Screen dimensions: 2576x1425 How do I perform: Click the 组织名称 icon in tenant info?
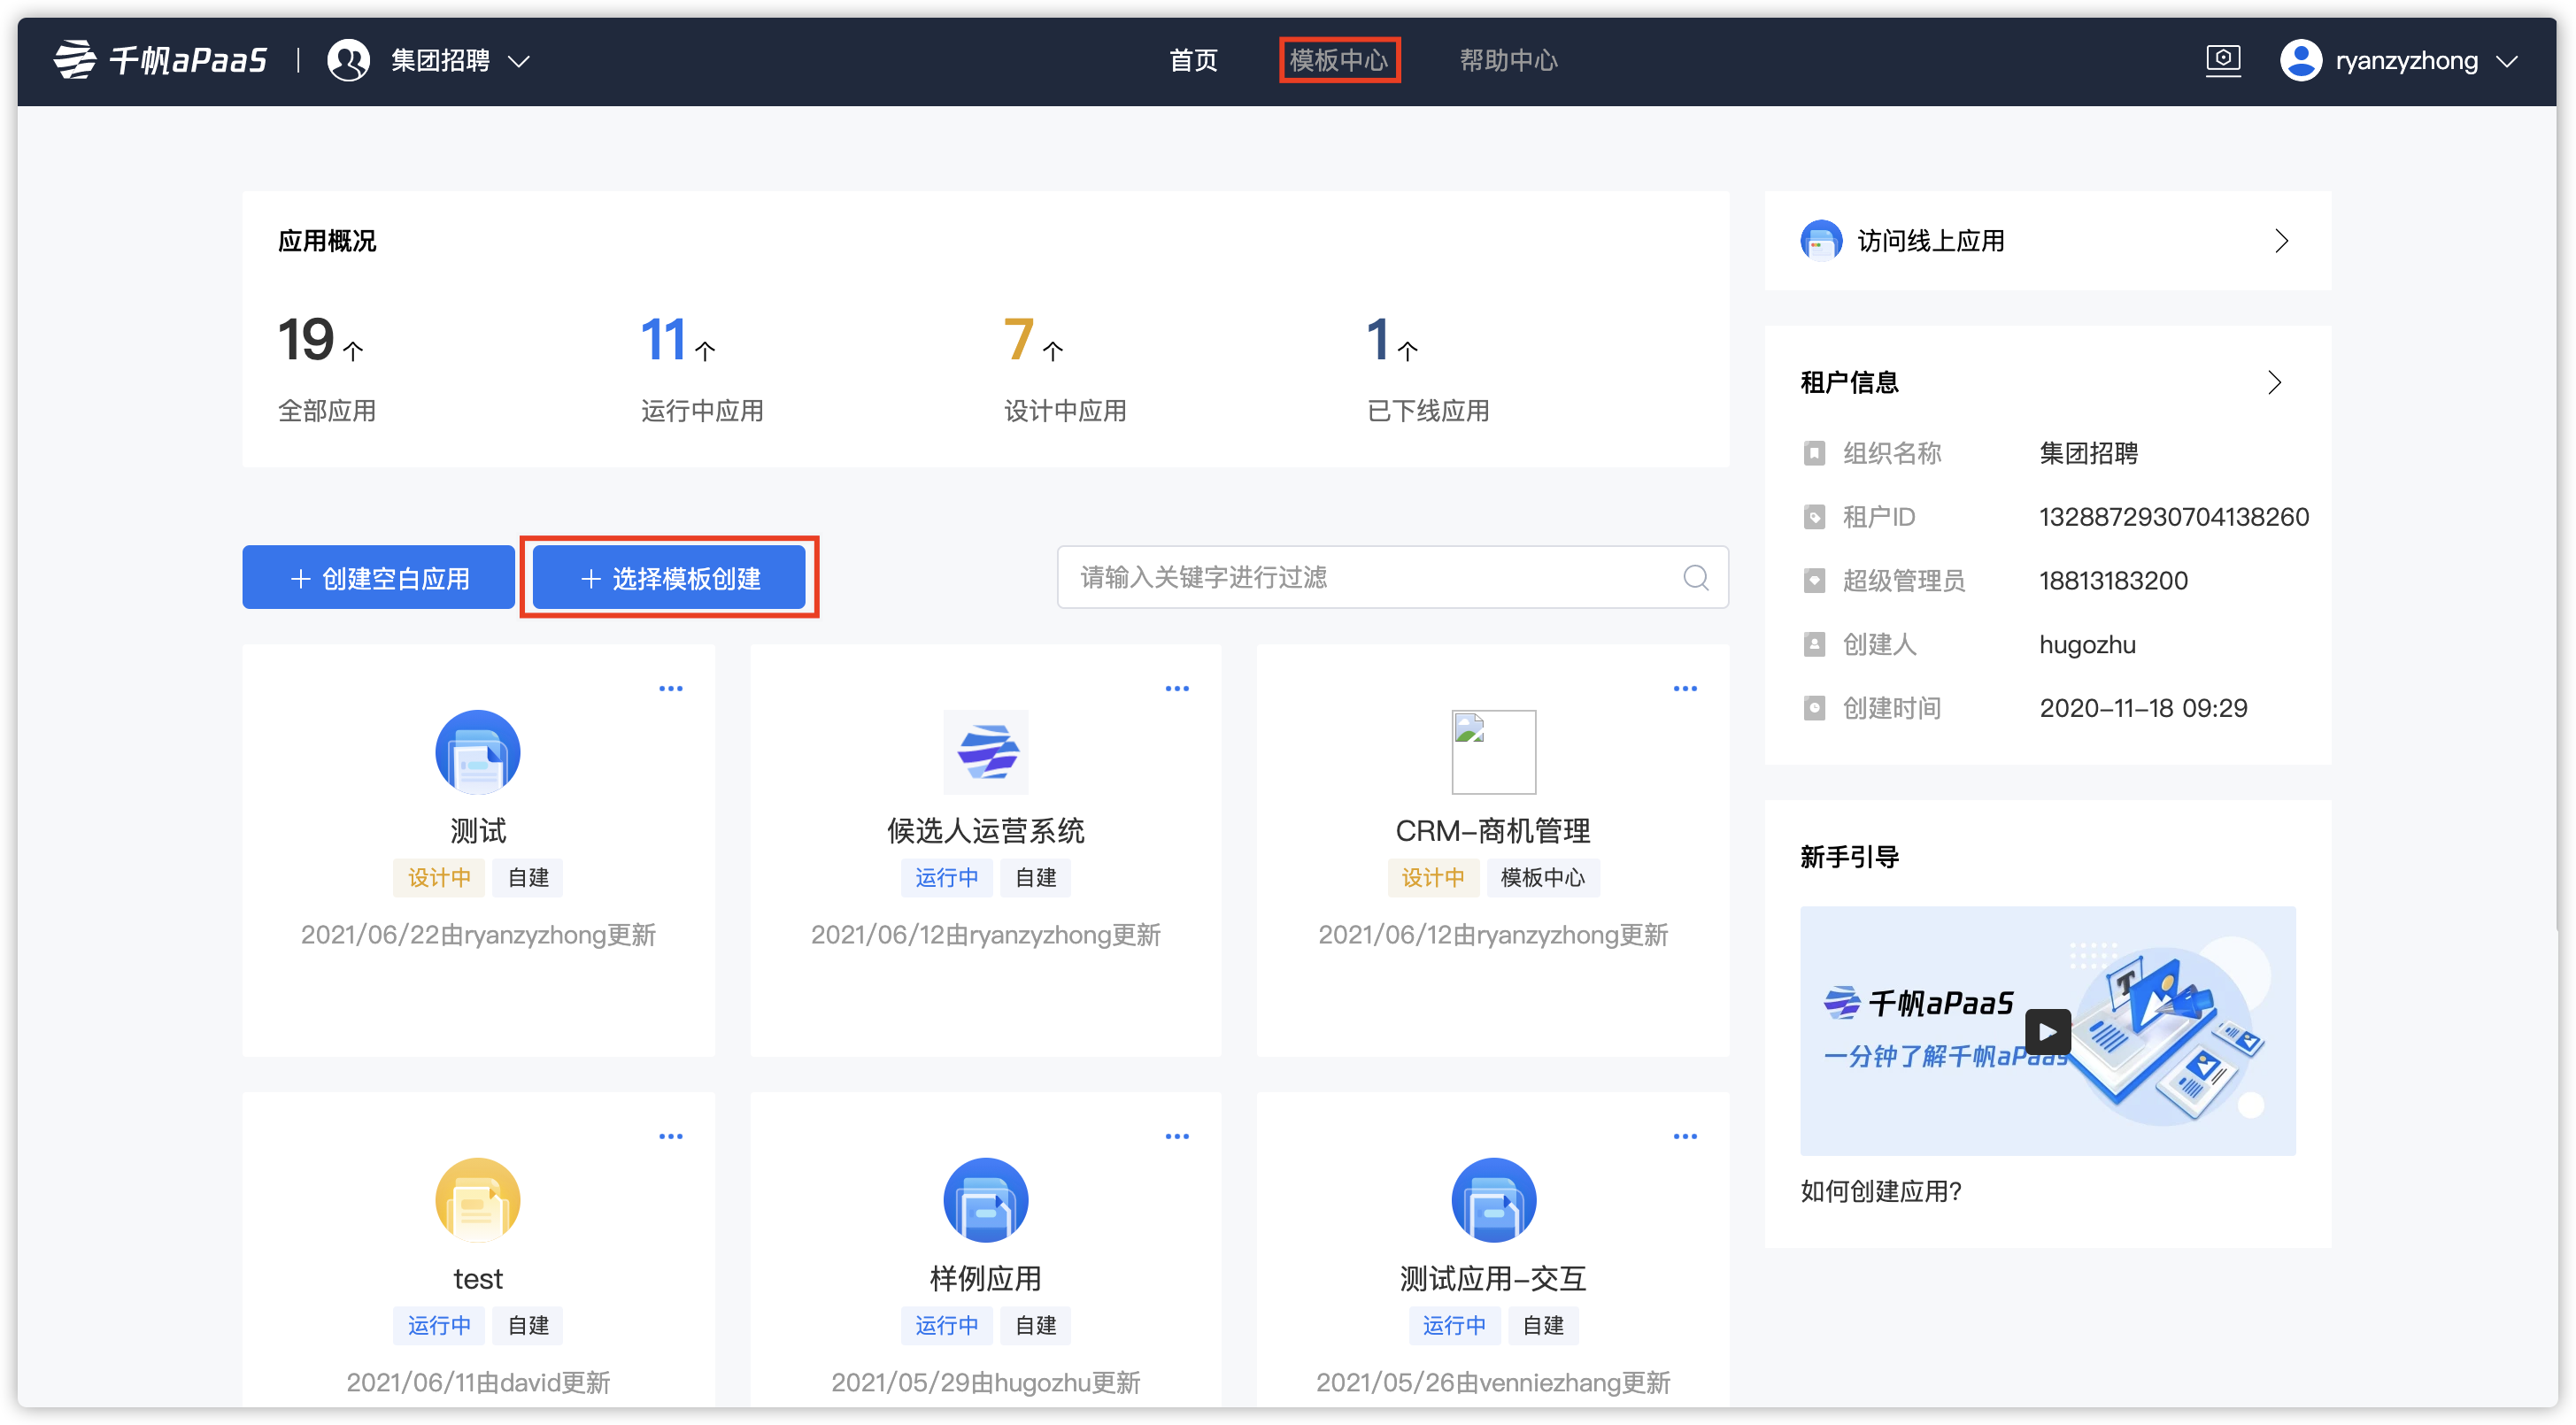coord(1813,453)
